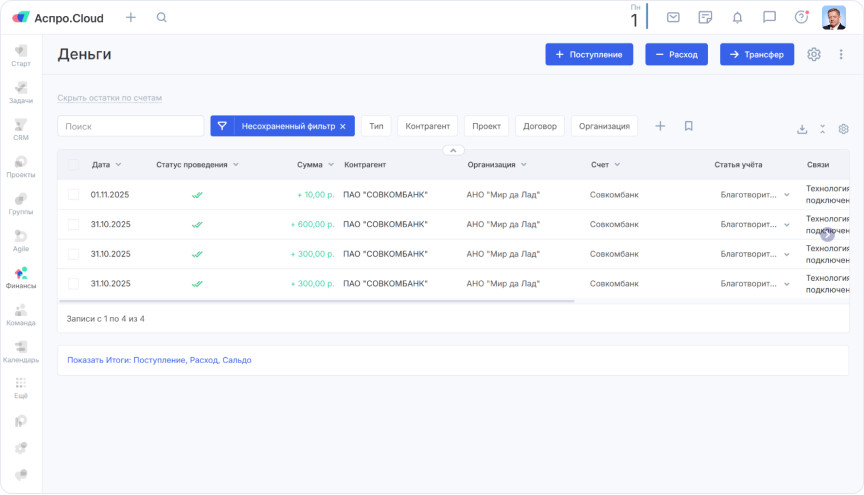Click the global search magnifier icon
The width and height of the screenshot is (864, 495).
click(x=162, y=17)
